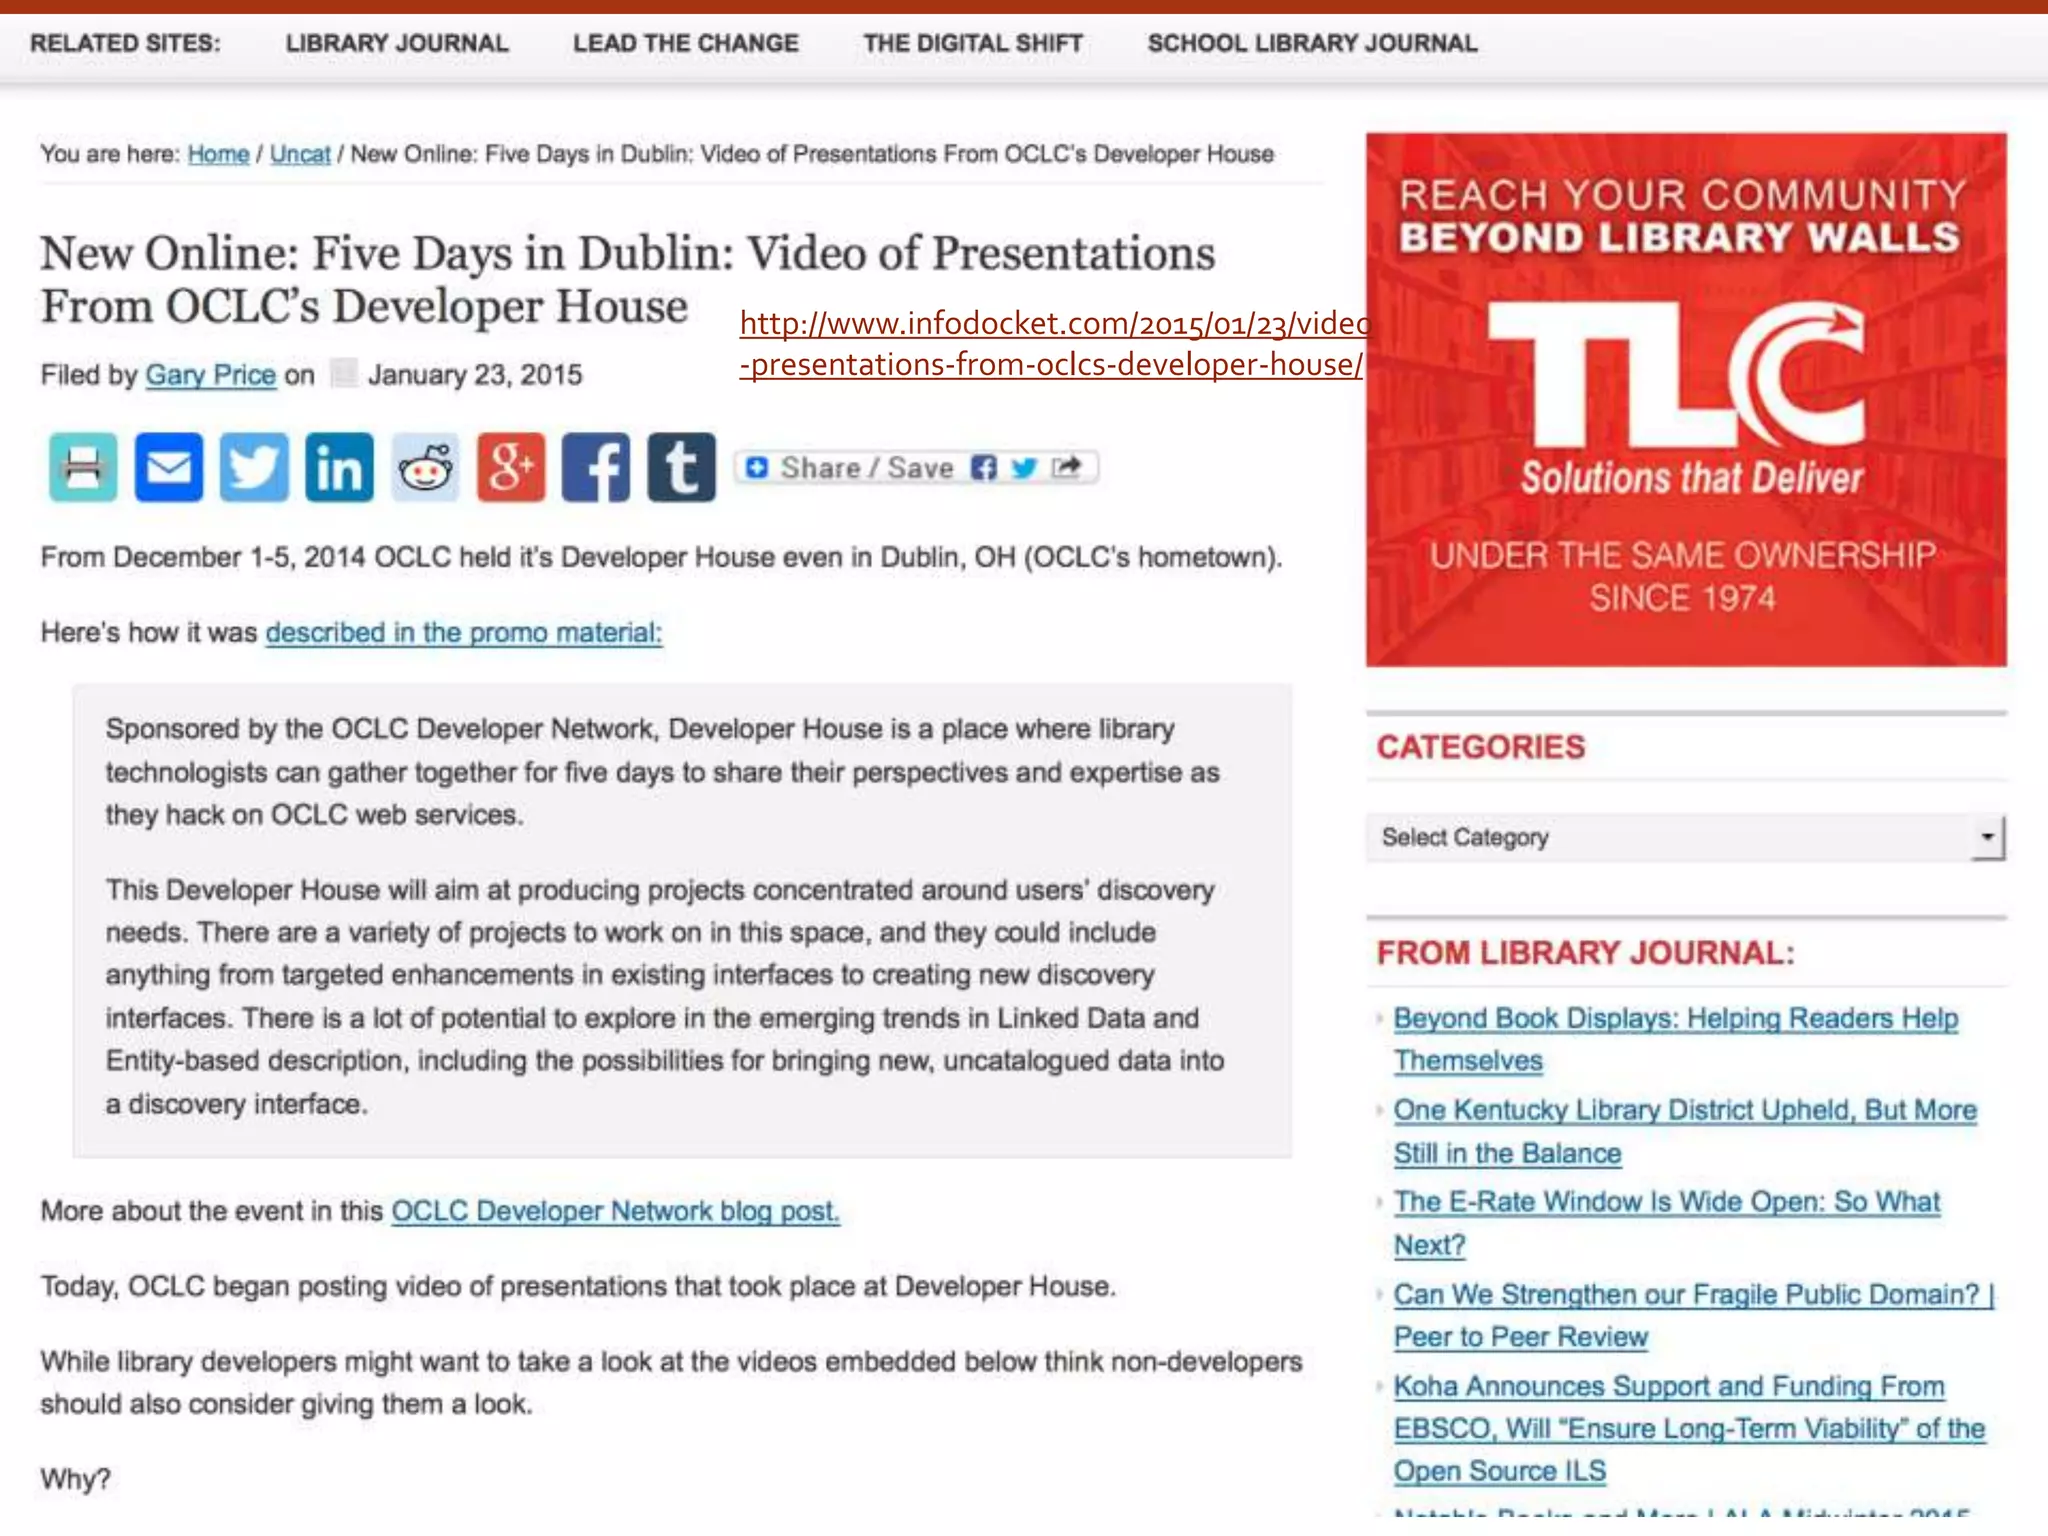Click the share arrow icon in the Share/Save bar
Viewport: 2048px width, 1536px height.
coord(1067,467)
